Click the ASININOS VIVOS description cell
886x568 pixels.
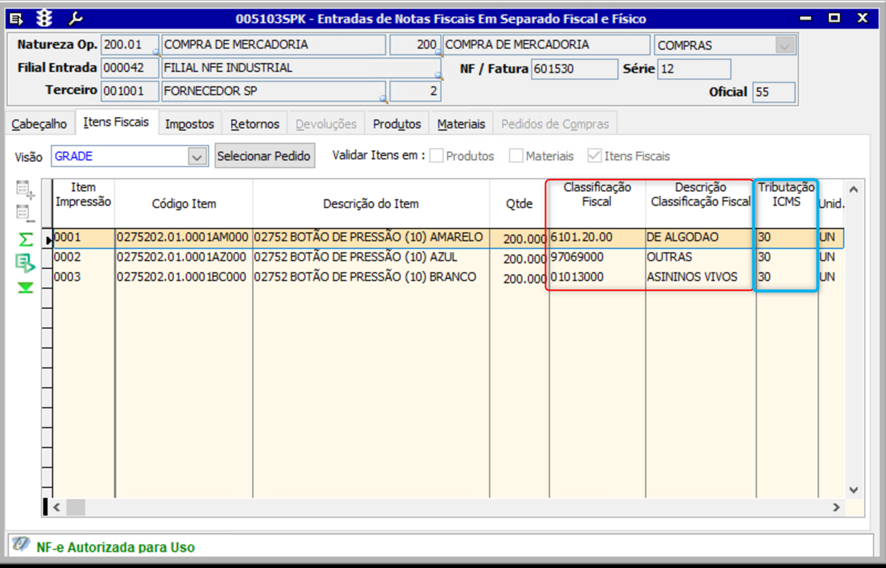pyautogui.click(x=701, y=278)
